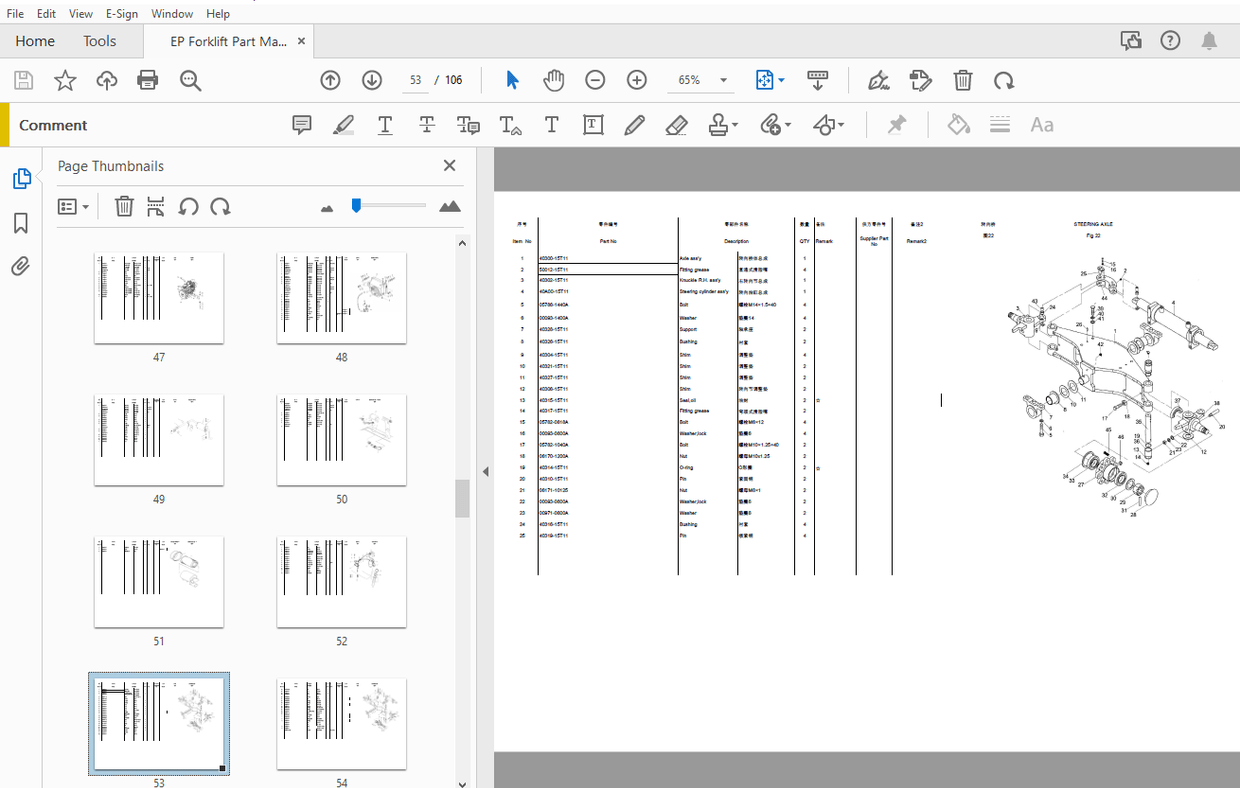Select the Pencil drawing tool
The height and width of the screenshot is (788, 1240).
(634, 125)
